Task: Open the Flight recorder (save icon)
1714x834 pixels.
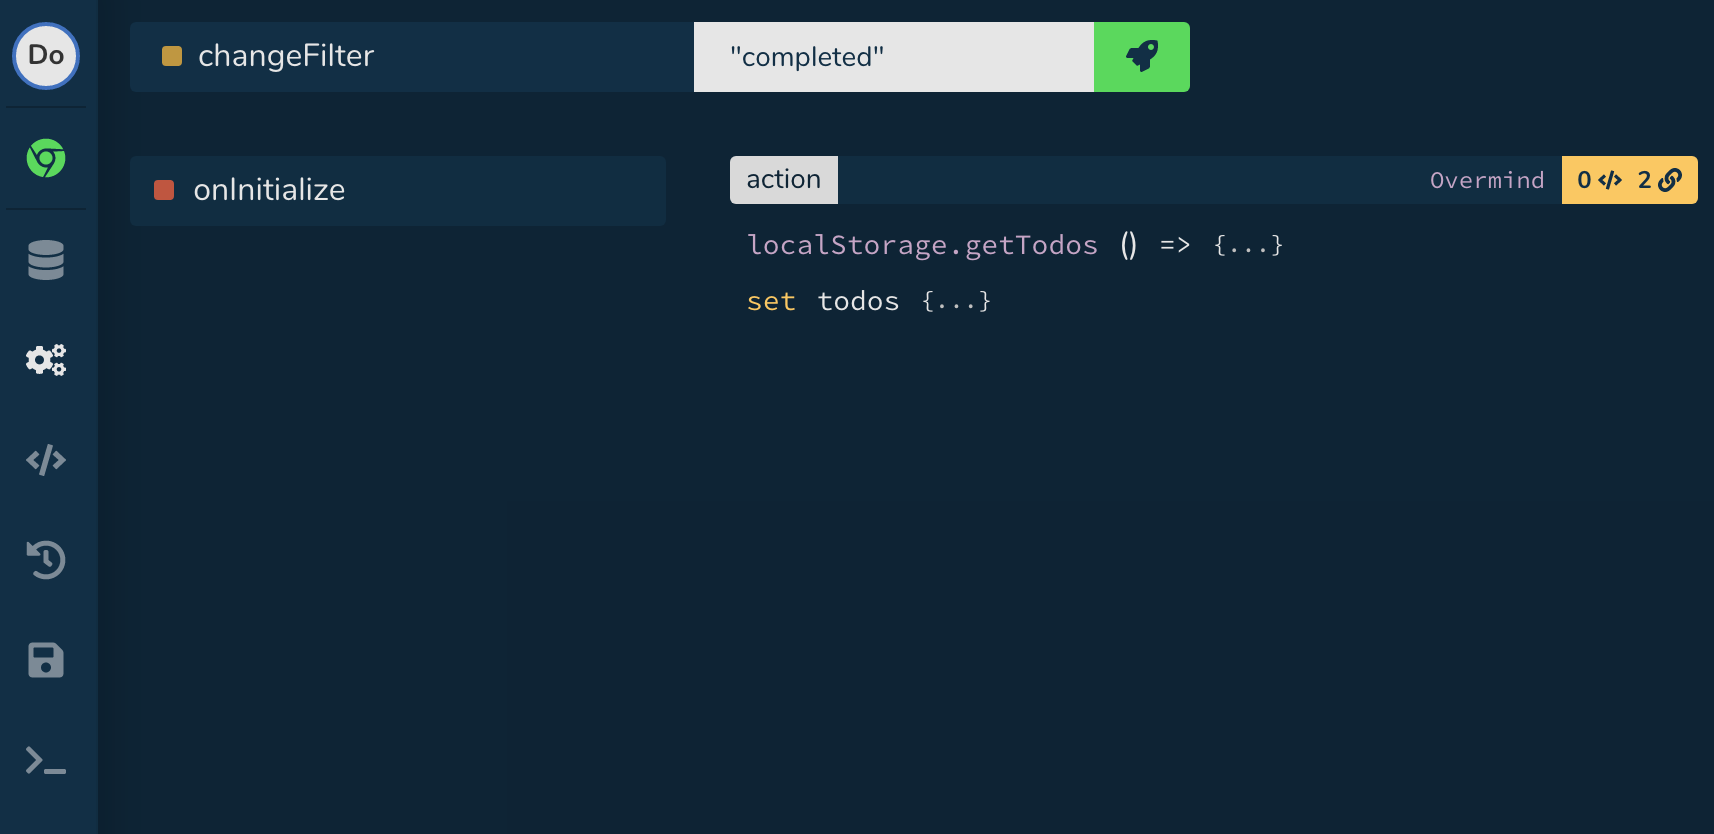Action: tap(46, 660)
